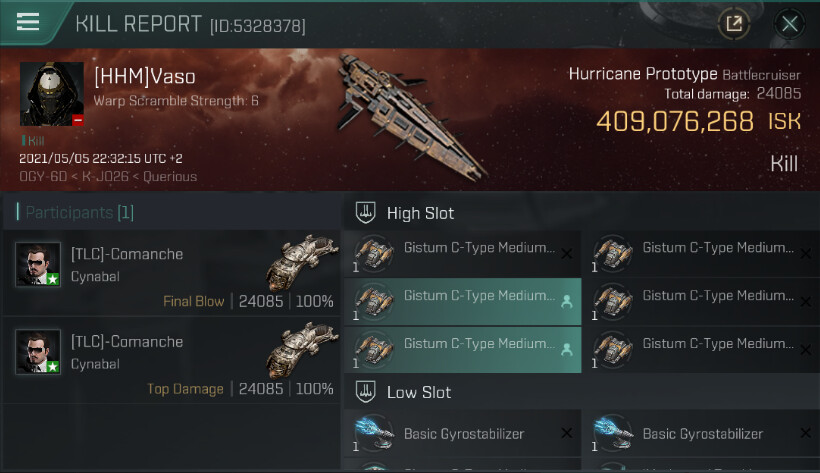Screen dimensions: 820x473
Task: View [HHM]Vaso pilot portrait
Action: (52, 94)
